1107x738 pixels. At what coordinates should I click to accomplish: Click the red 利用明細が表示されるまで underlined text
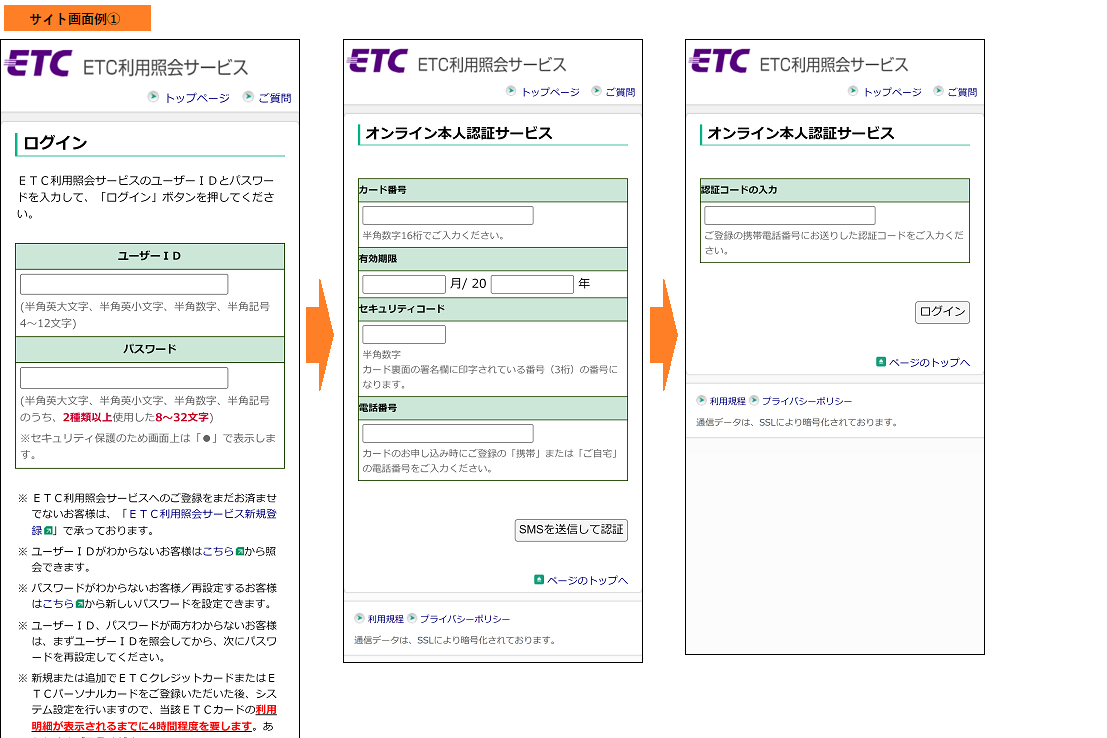tap(154, 718)
